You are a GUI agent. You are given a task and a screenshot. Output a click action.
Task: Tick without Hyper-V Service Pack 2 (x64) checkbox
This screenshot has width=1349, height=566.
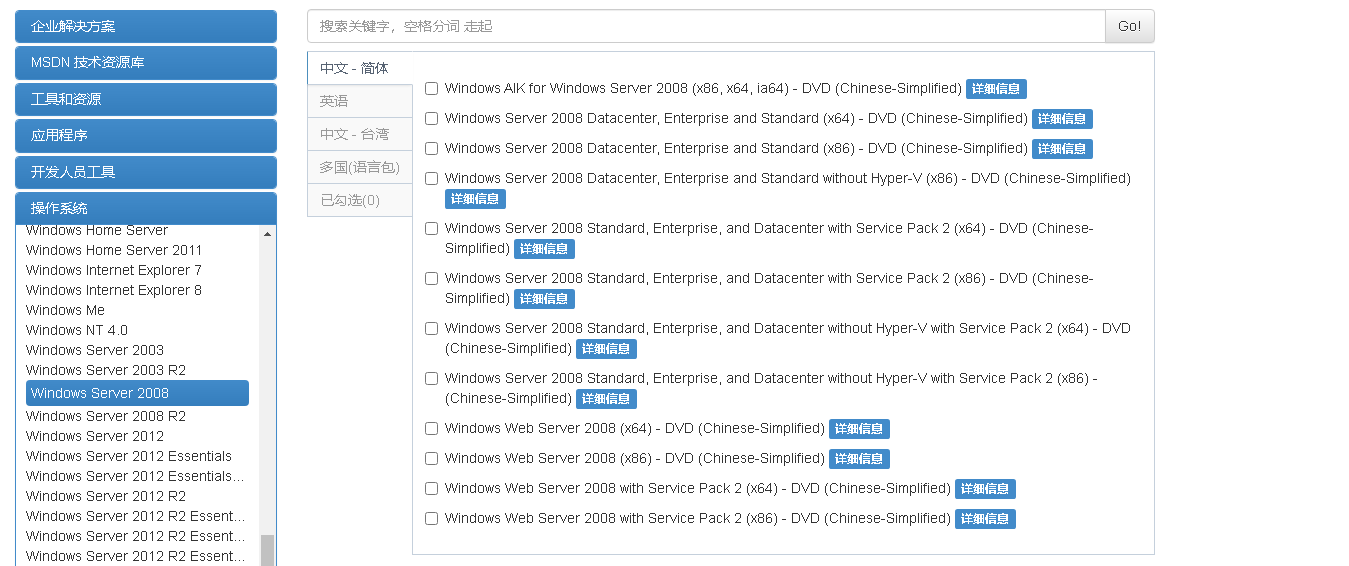432,329
